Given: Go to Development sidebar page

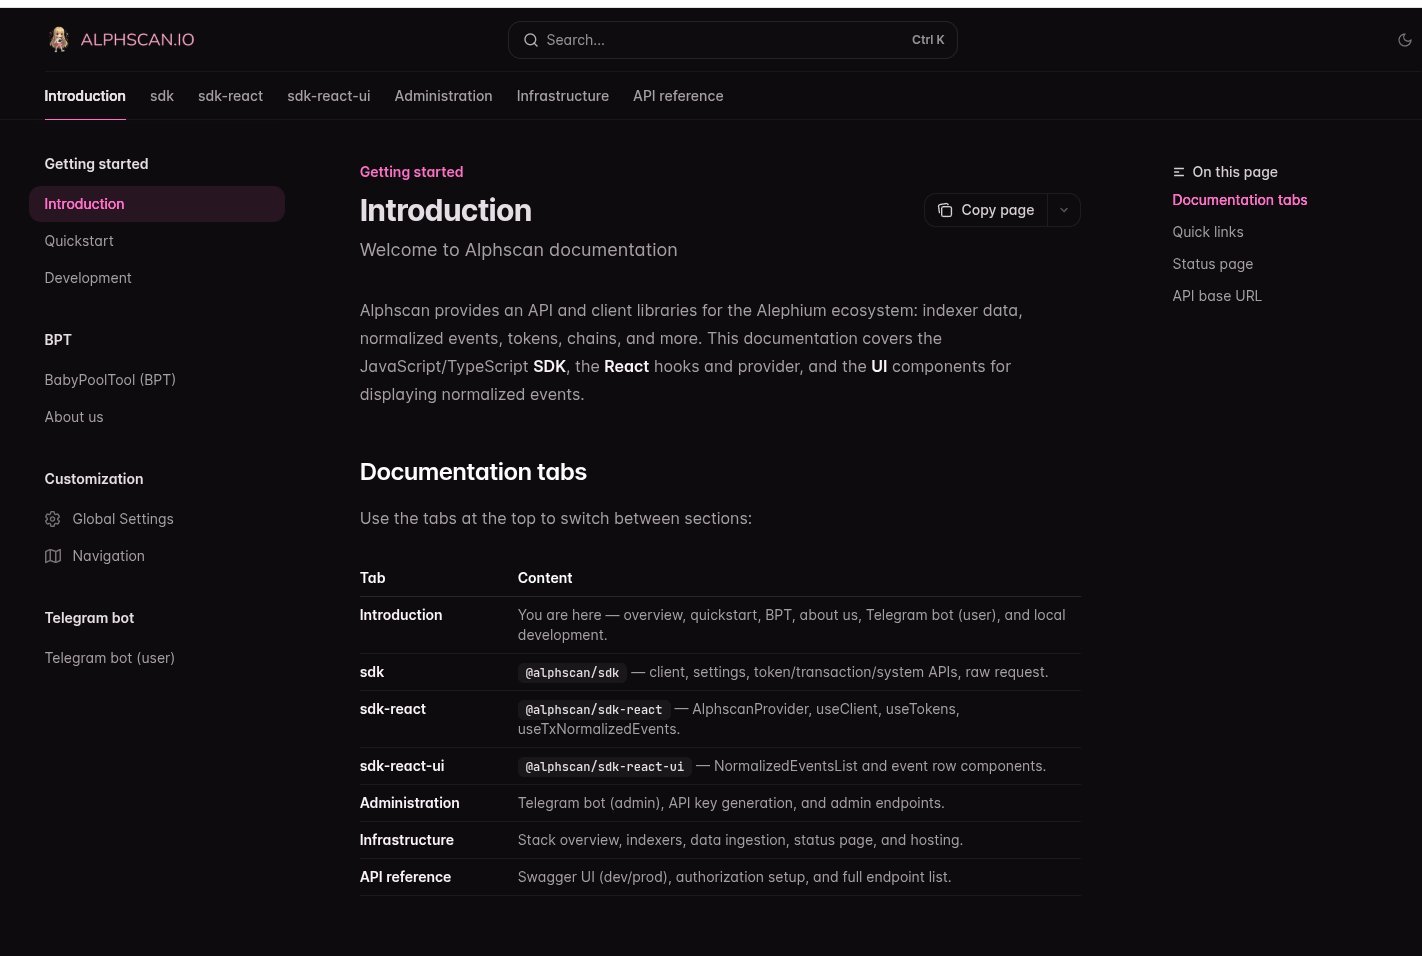Looking at the screenshot, I should click(x=88, y=278).
